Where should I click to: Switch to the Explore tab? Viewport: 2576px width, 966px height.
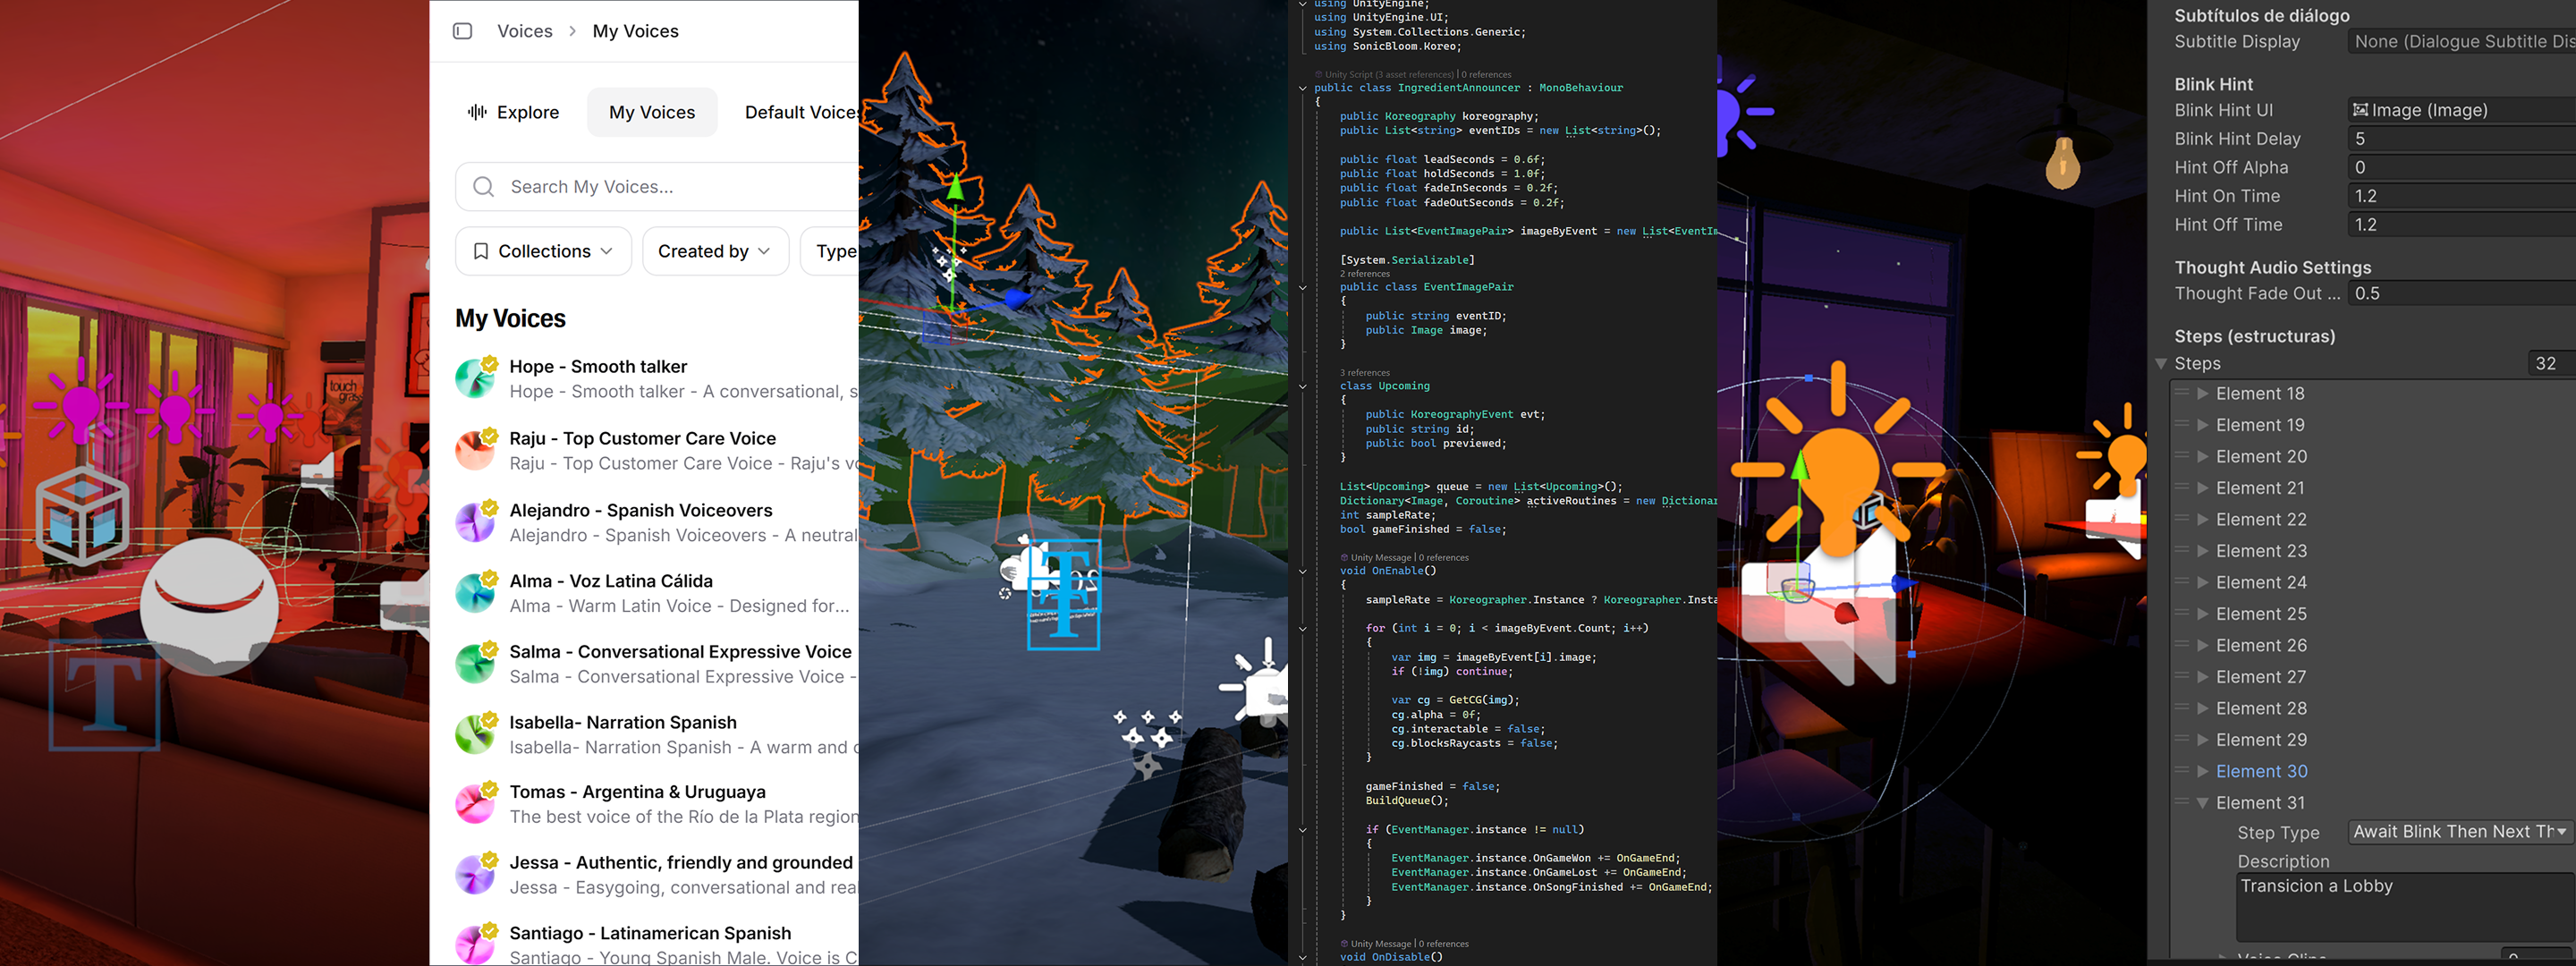pyautogui.click(x=514, y=112)
